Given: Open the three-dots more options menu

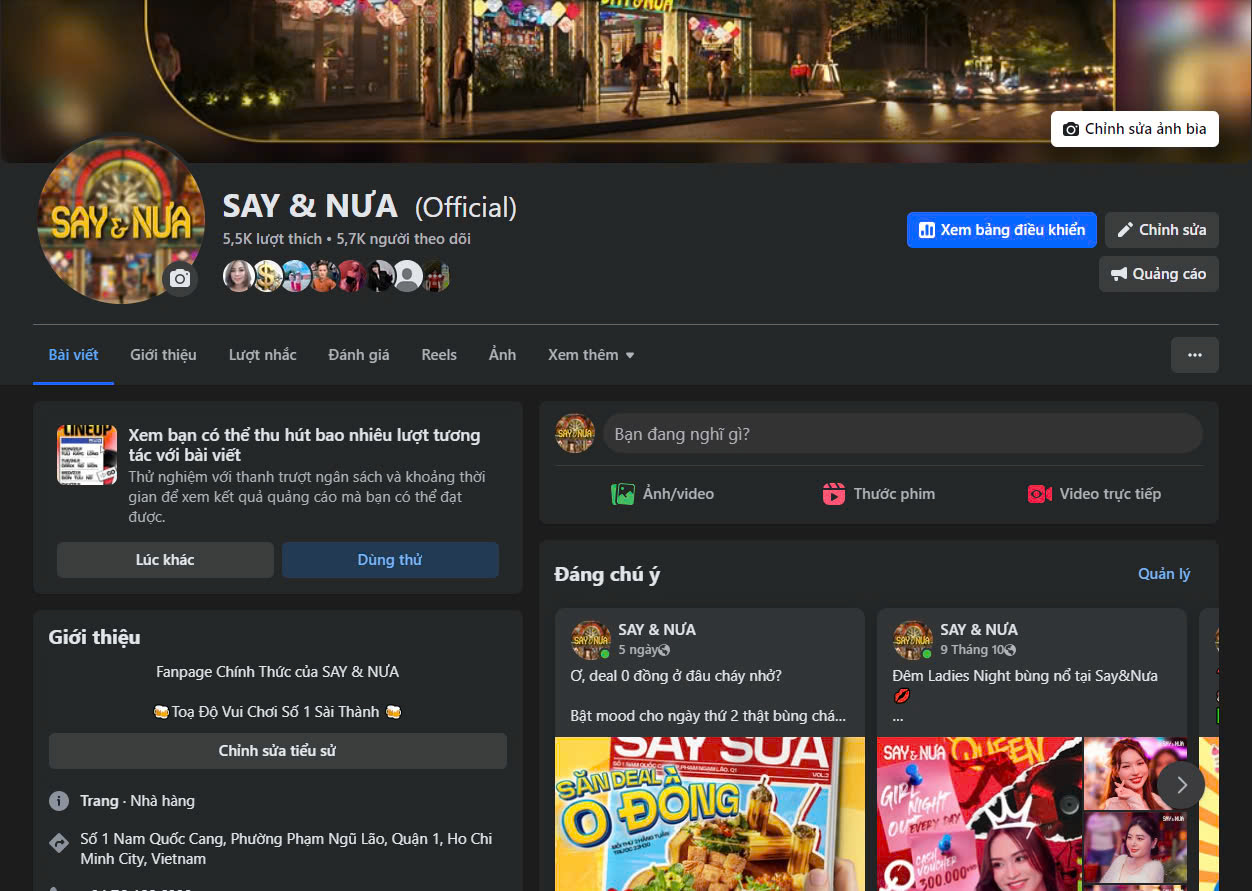Looking at the screenshot, I should pyautogui.click(x=1195, y=355).
